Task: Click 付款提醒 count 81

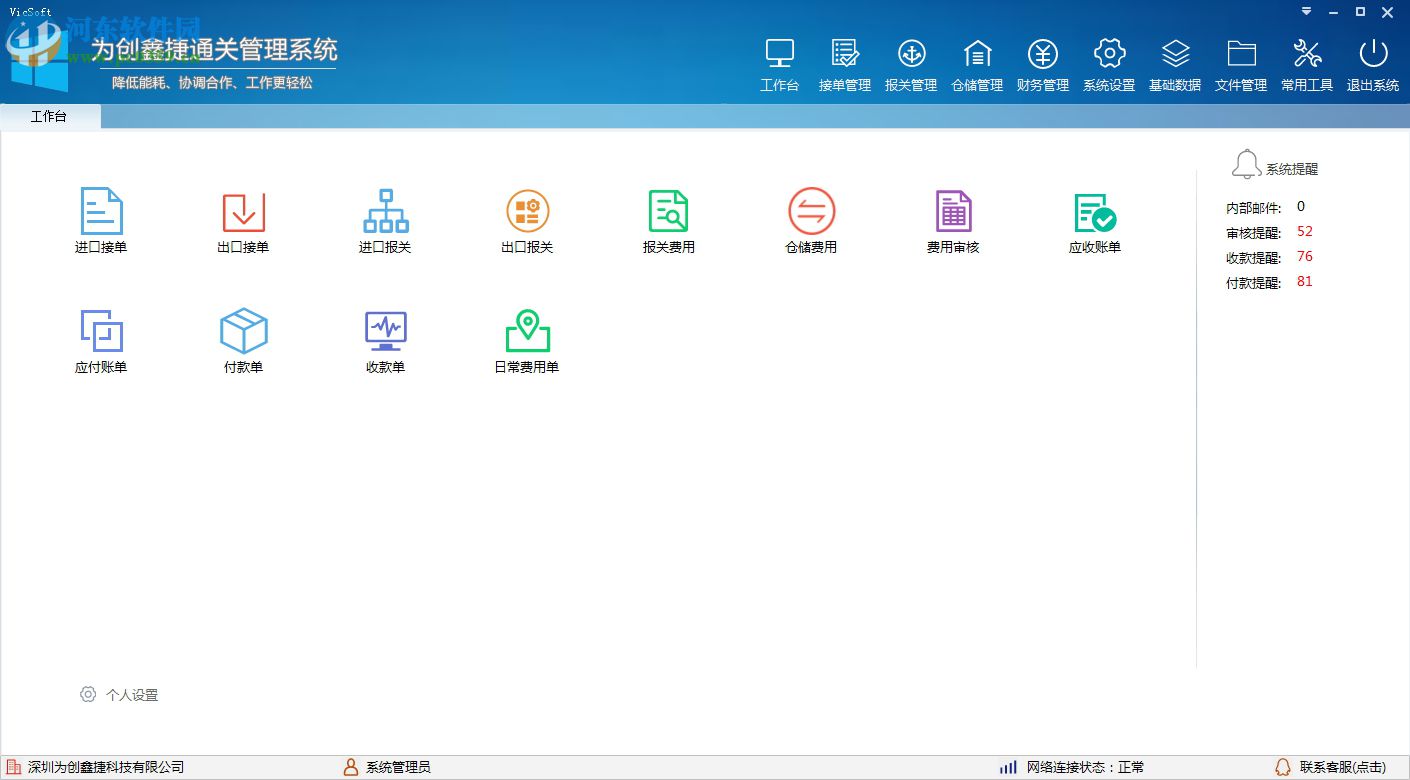Action: [x=1304, y=282]
